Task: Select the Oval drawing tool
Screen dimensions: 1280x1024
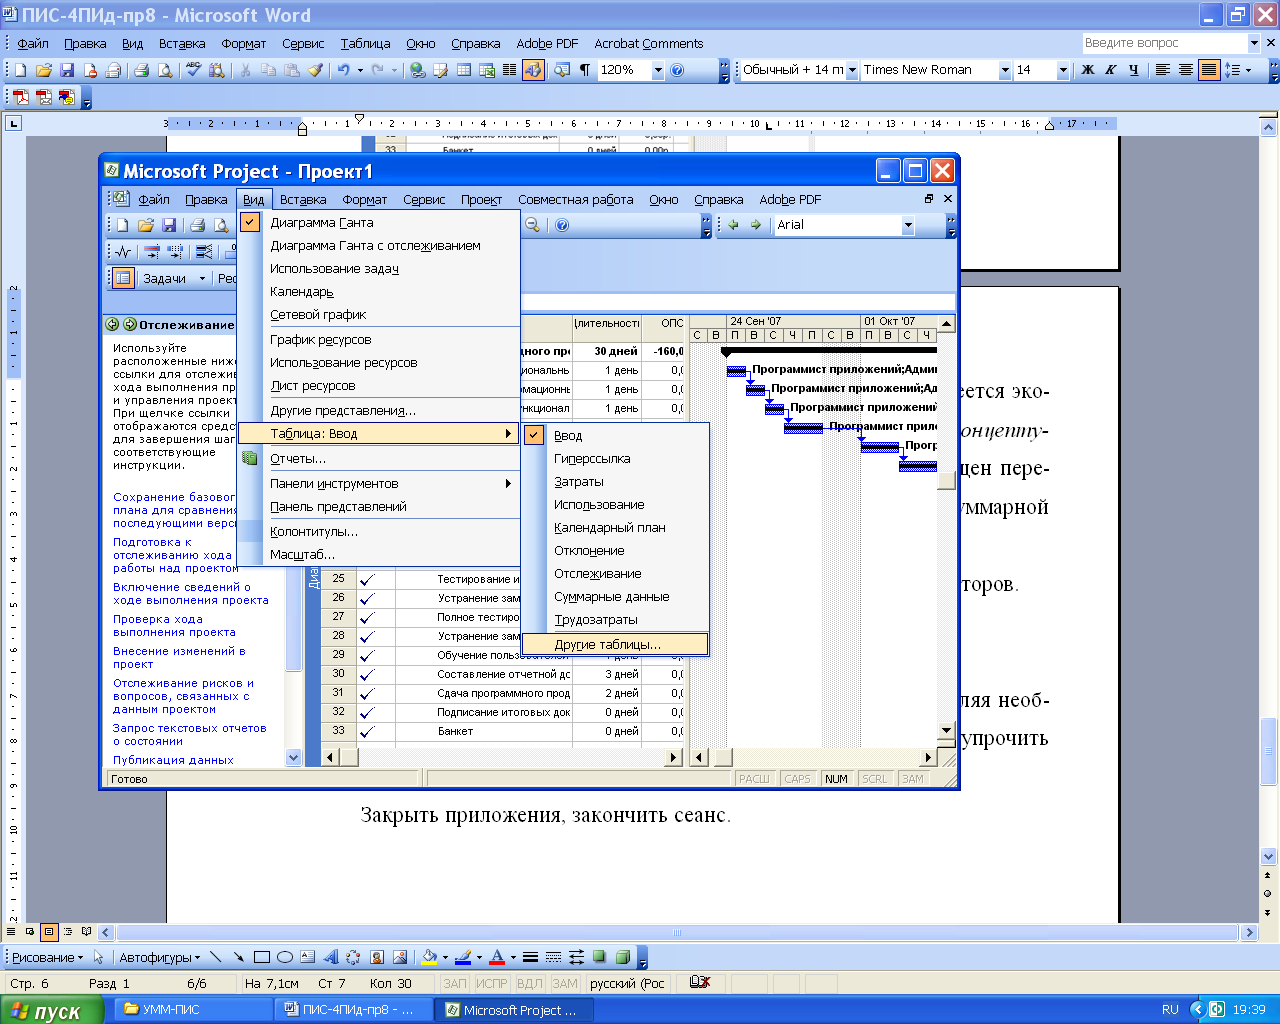Action: [284, 957]
